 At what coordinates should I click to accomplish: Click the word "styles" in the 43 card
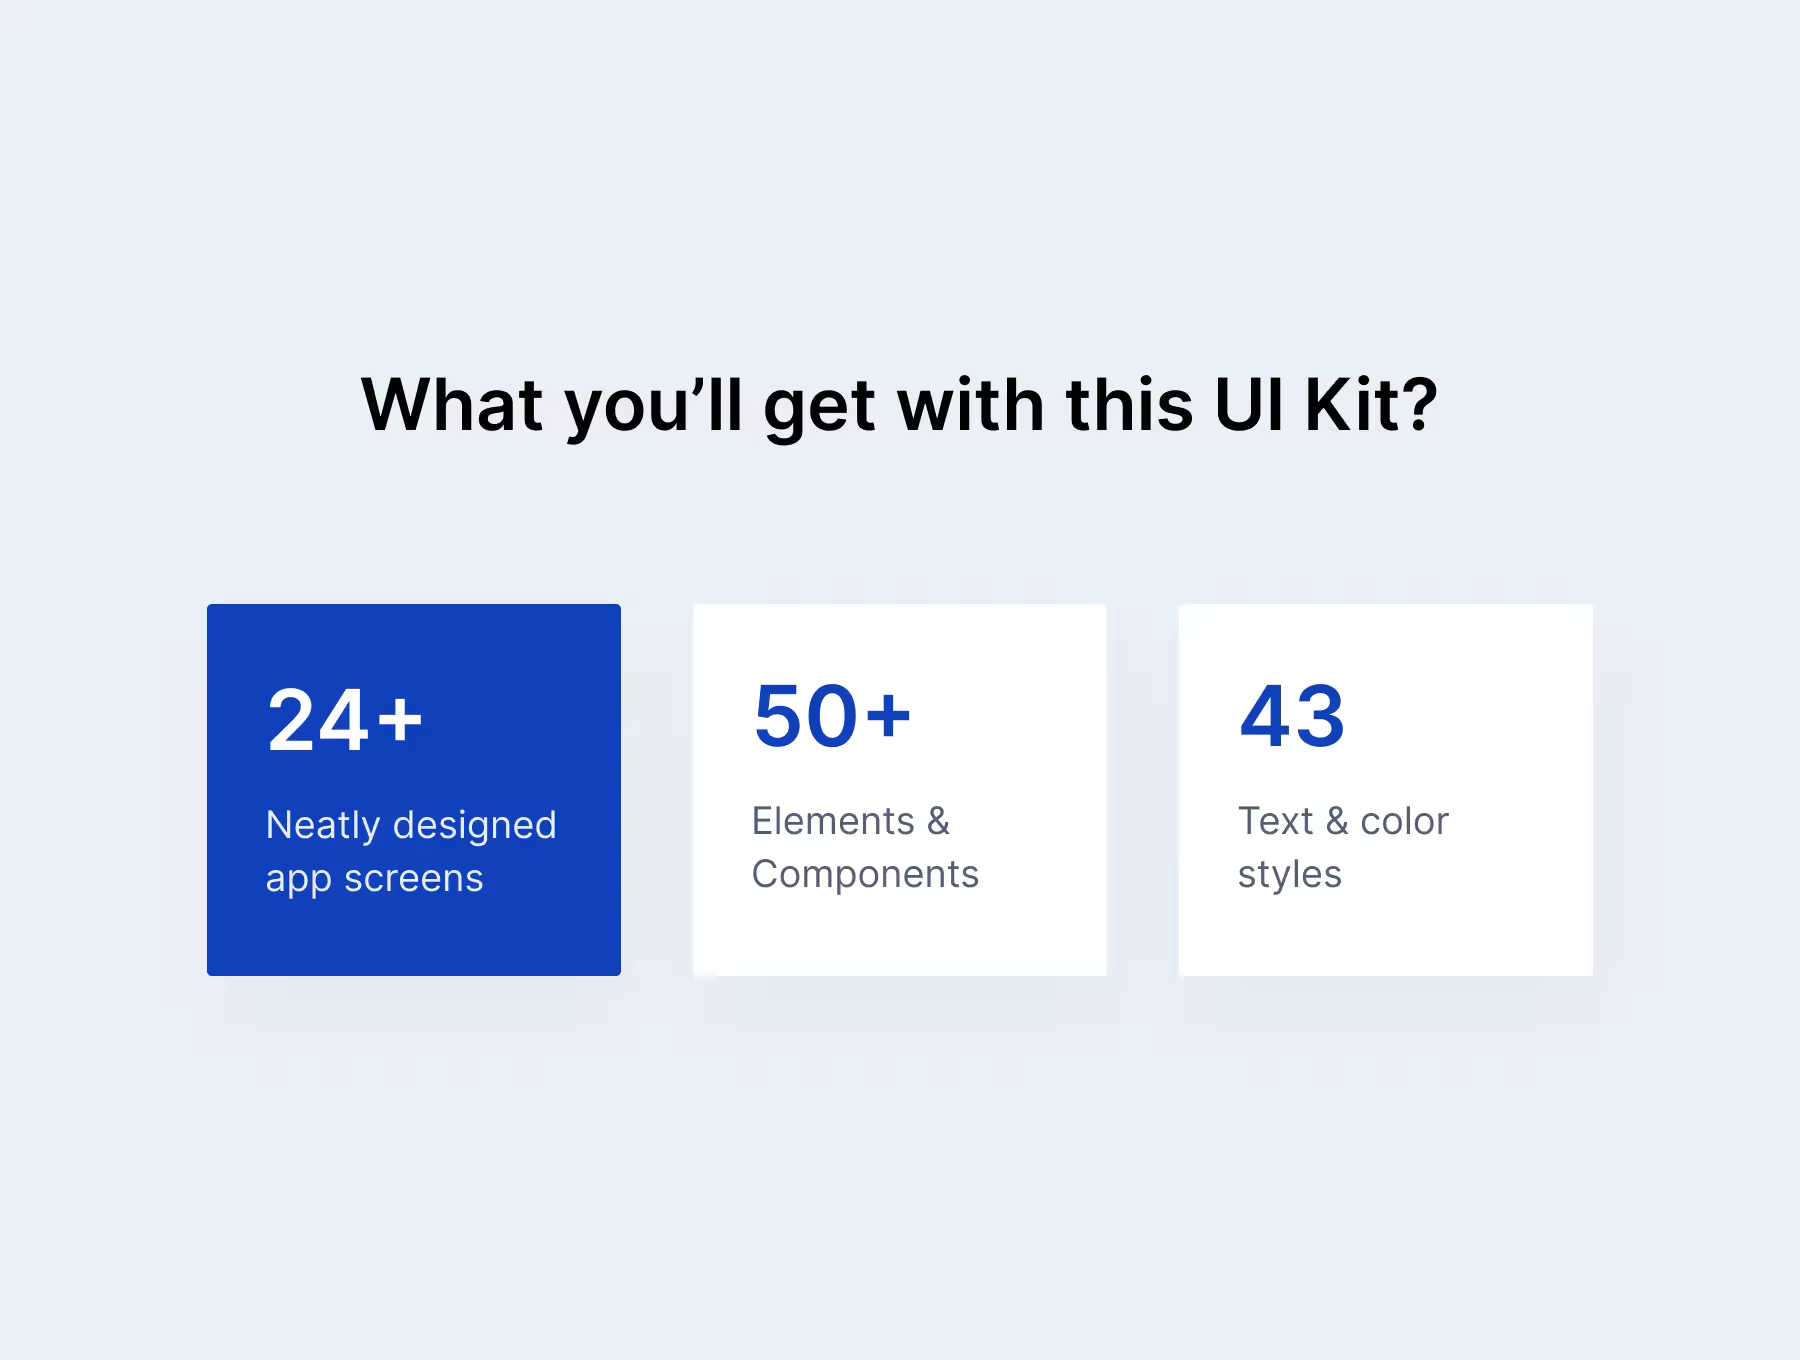click(1289, 875)
